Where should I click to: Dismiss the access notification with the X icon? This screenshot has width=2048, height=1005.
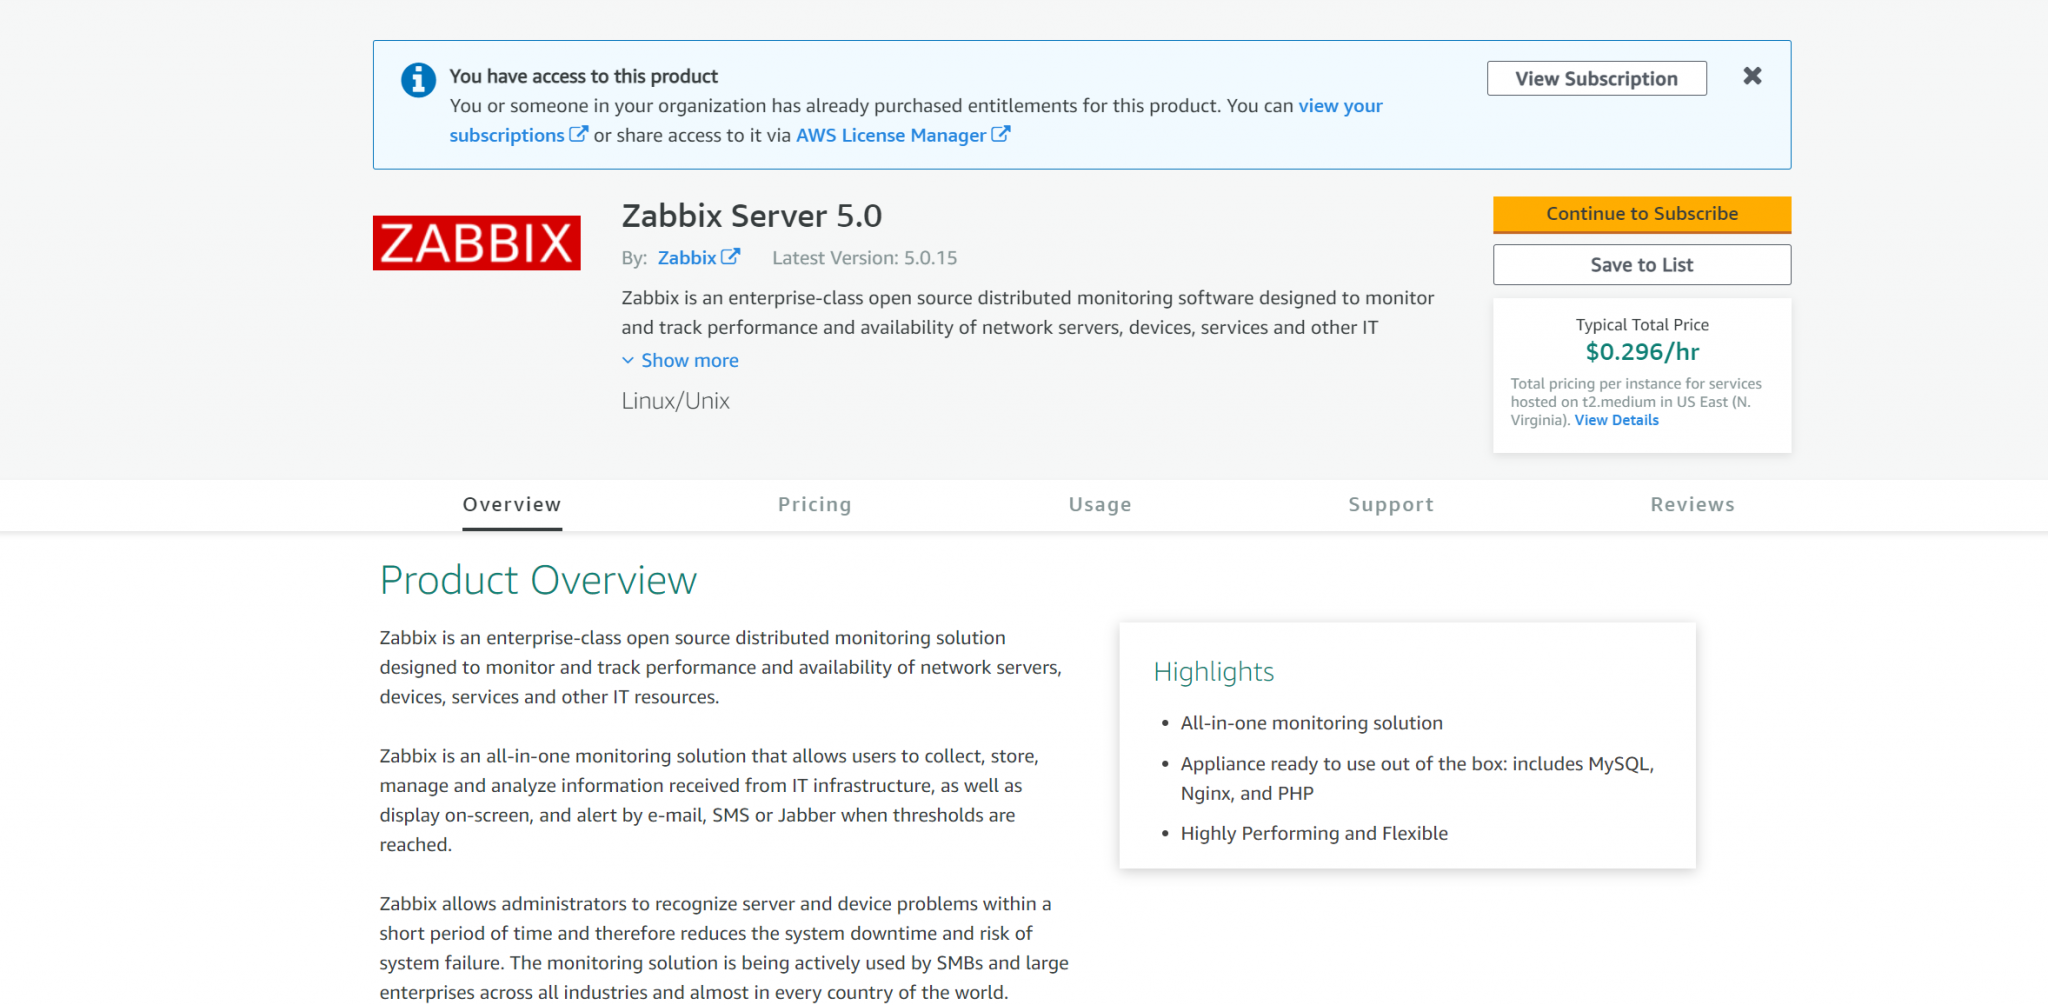click(x=1752, y=75)
